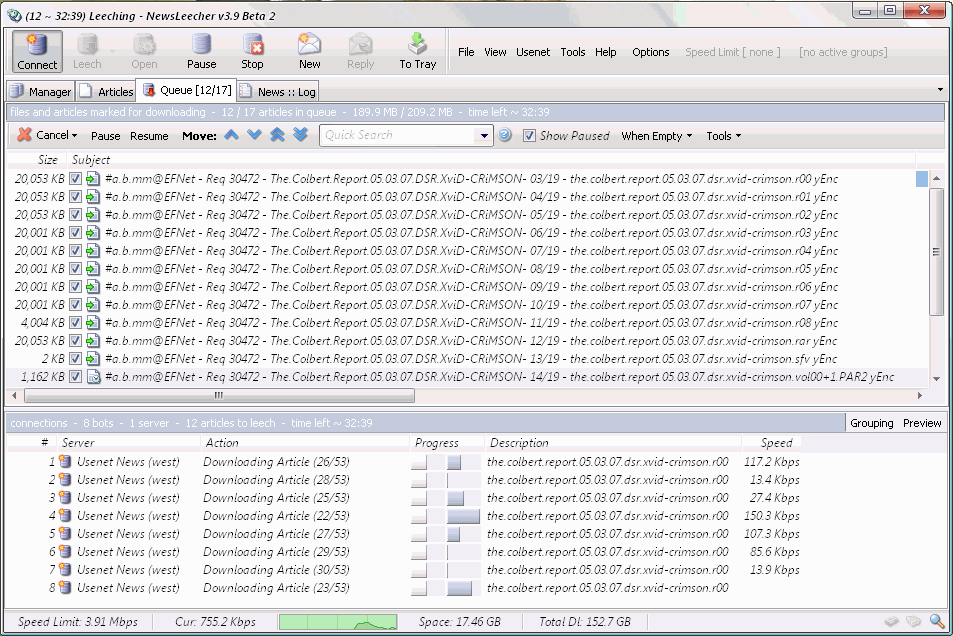Move selected item down one position
This screenshot has width=953, height=636.
click(x=254, y=135)
